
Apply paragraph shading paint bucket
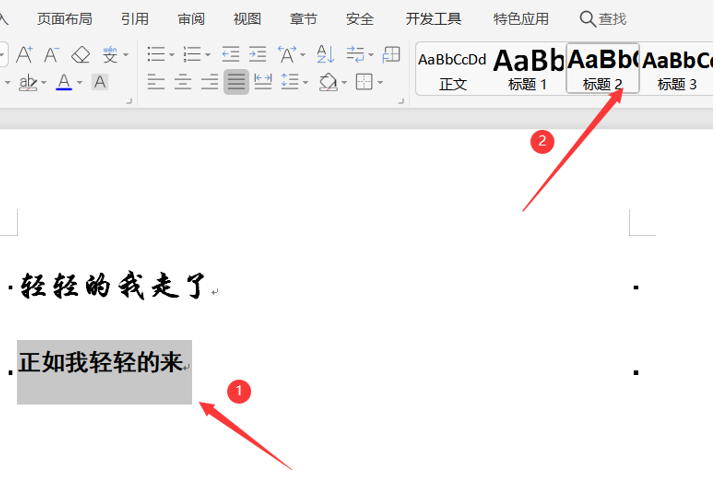pos(328,82)
